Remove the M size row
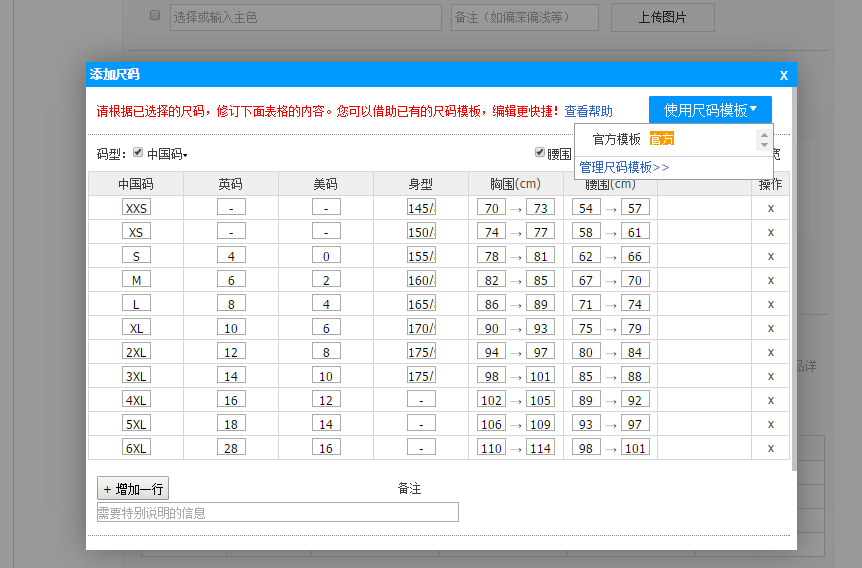This screenshot has height=568, width=862. (770, 280)
